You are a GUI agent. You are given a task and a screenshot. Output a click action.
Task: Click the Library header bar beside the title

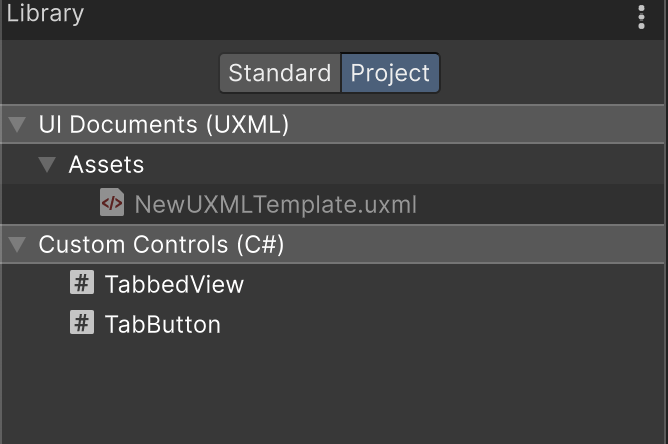point(358,19)
